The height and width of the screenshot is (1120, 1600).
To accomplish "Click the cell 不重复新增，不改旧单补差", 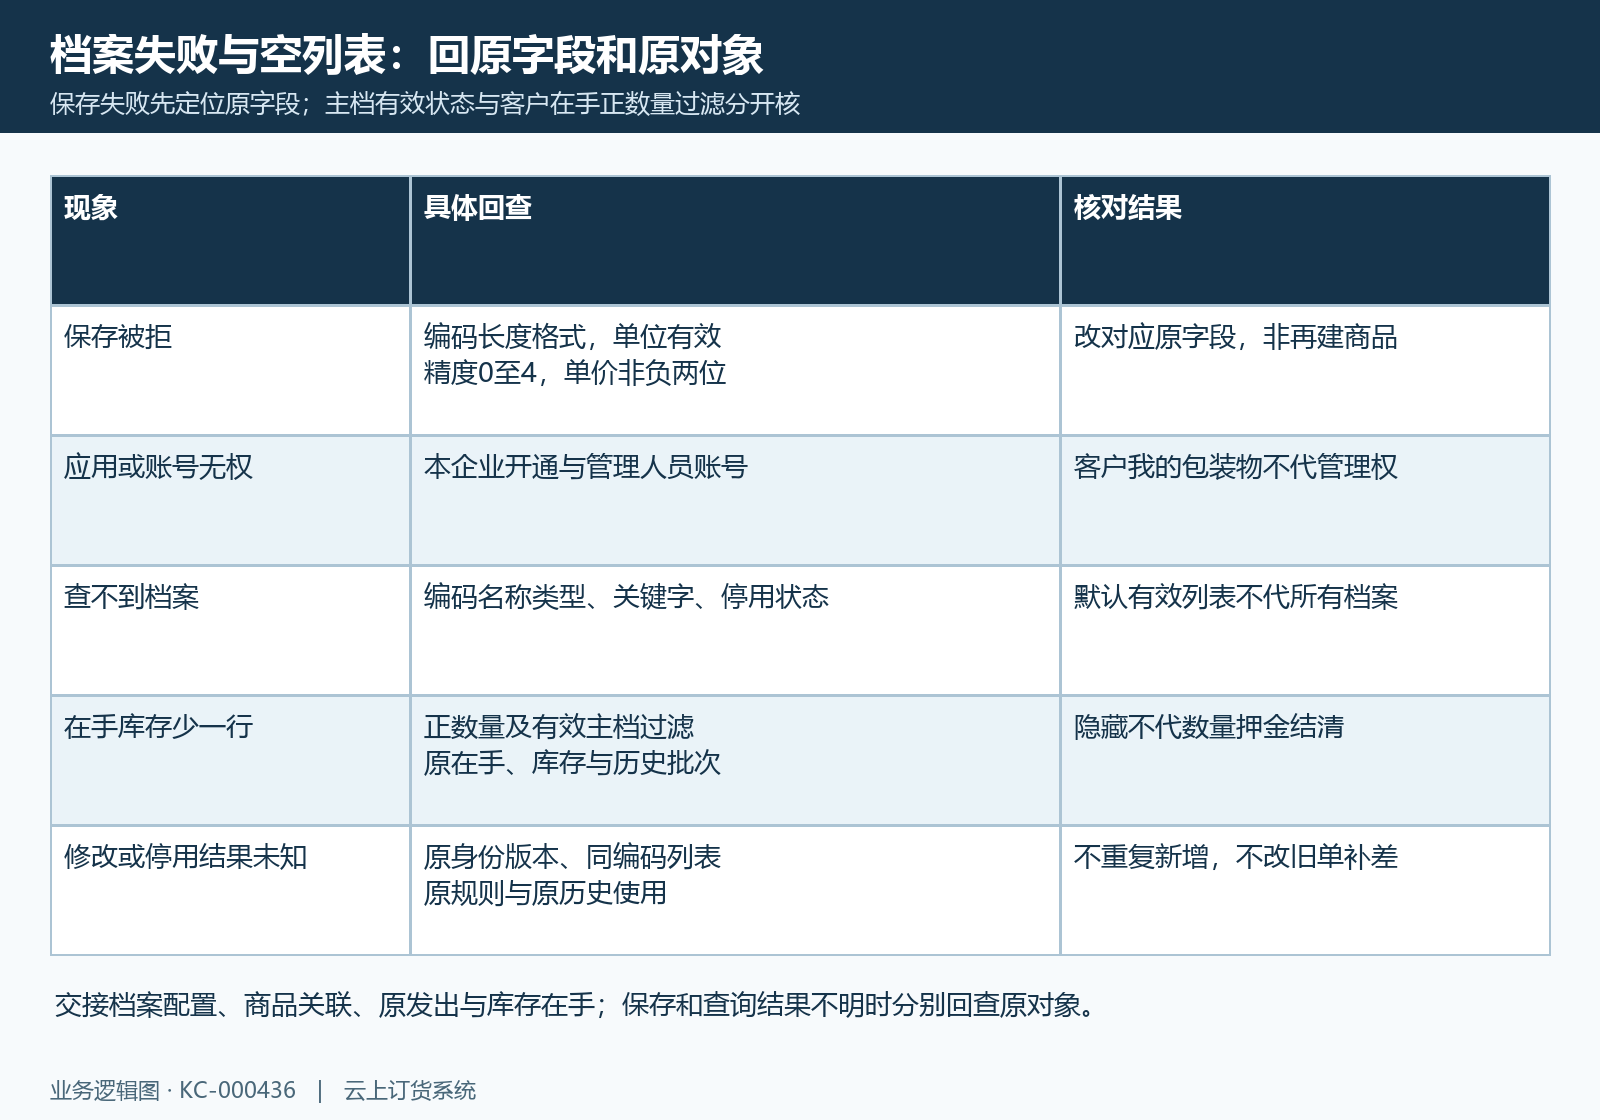I will pos(1305,891).
